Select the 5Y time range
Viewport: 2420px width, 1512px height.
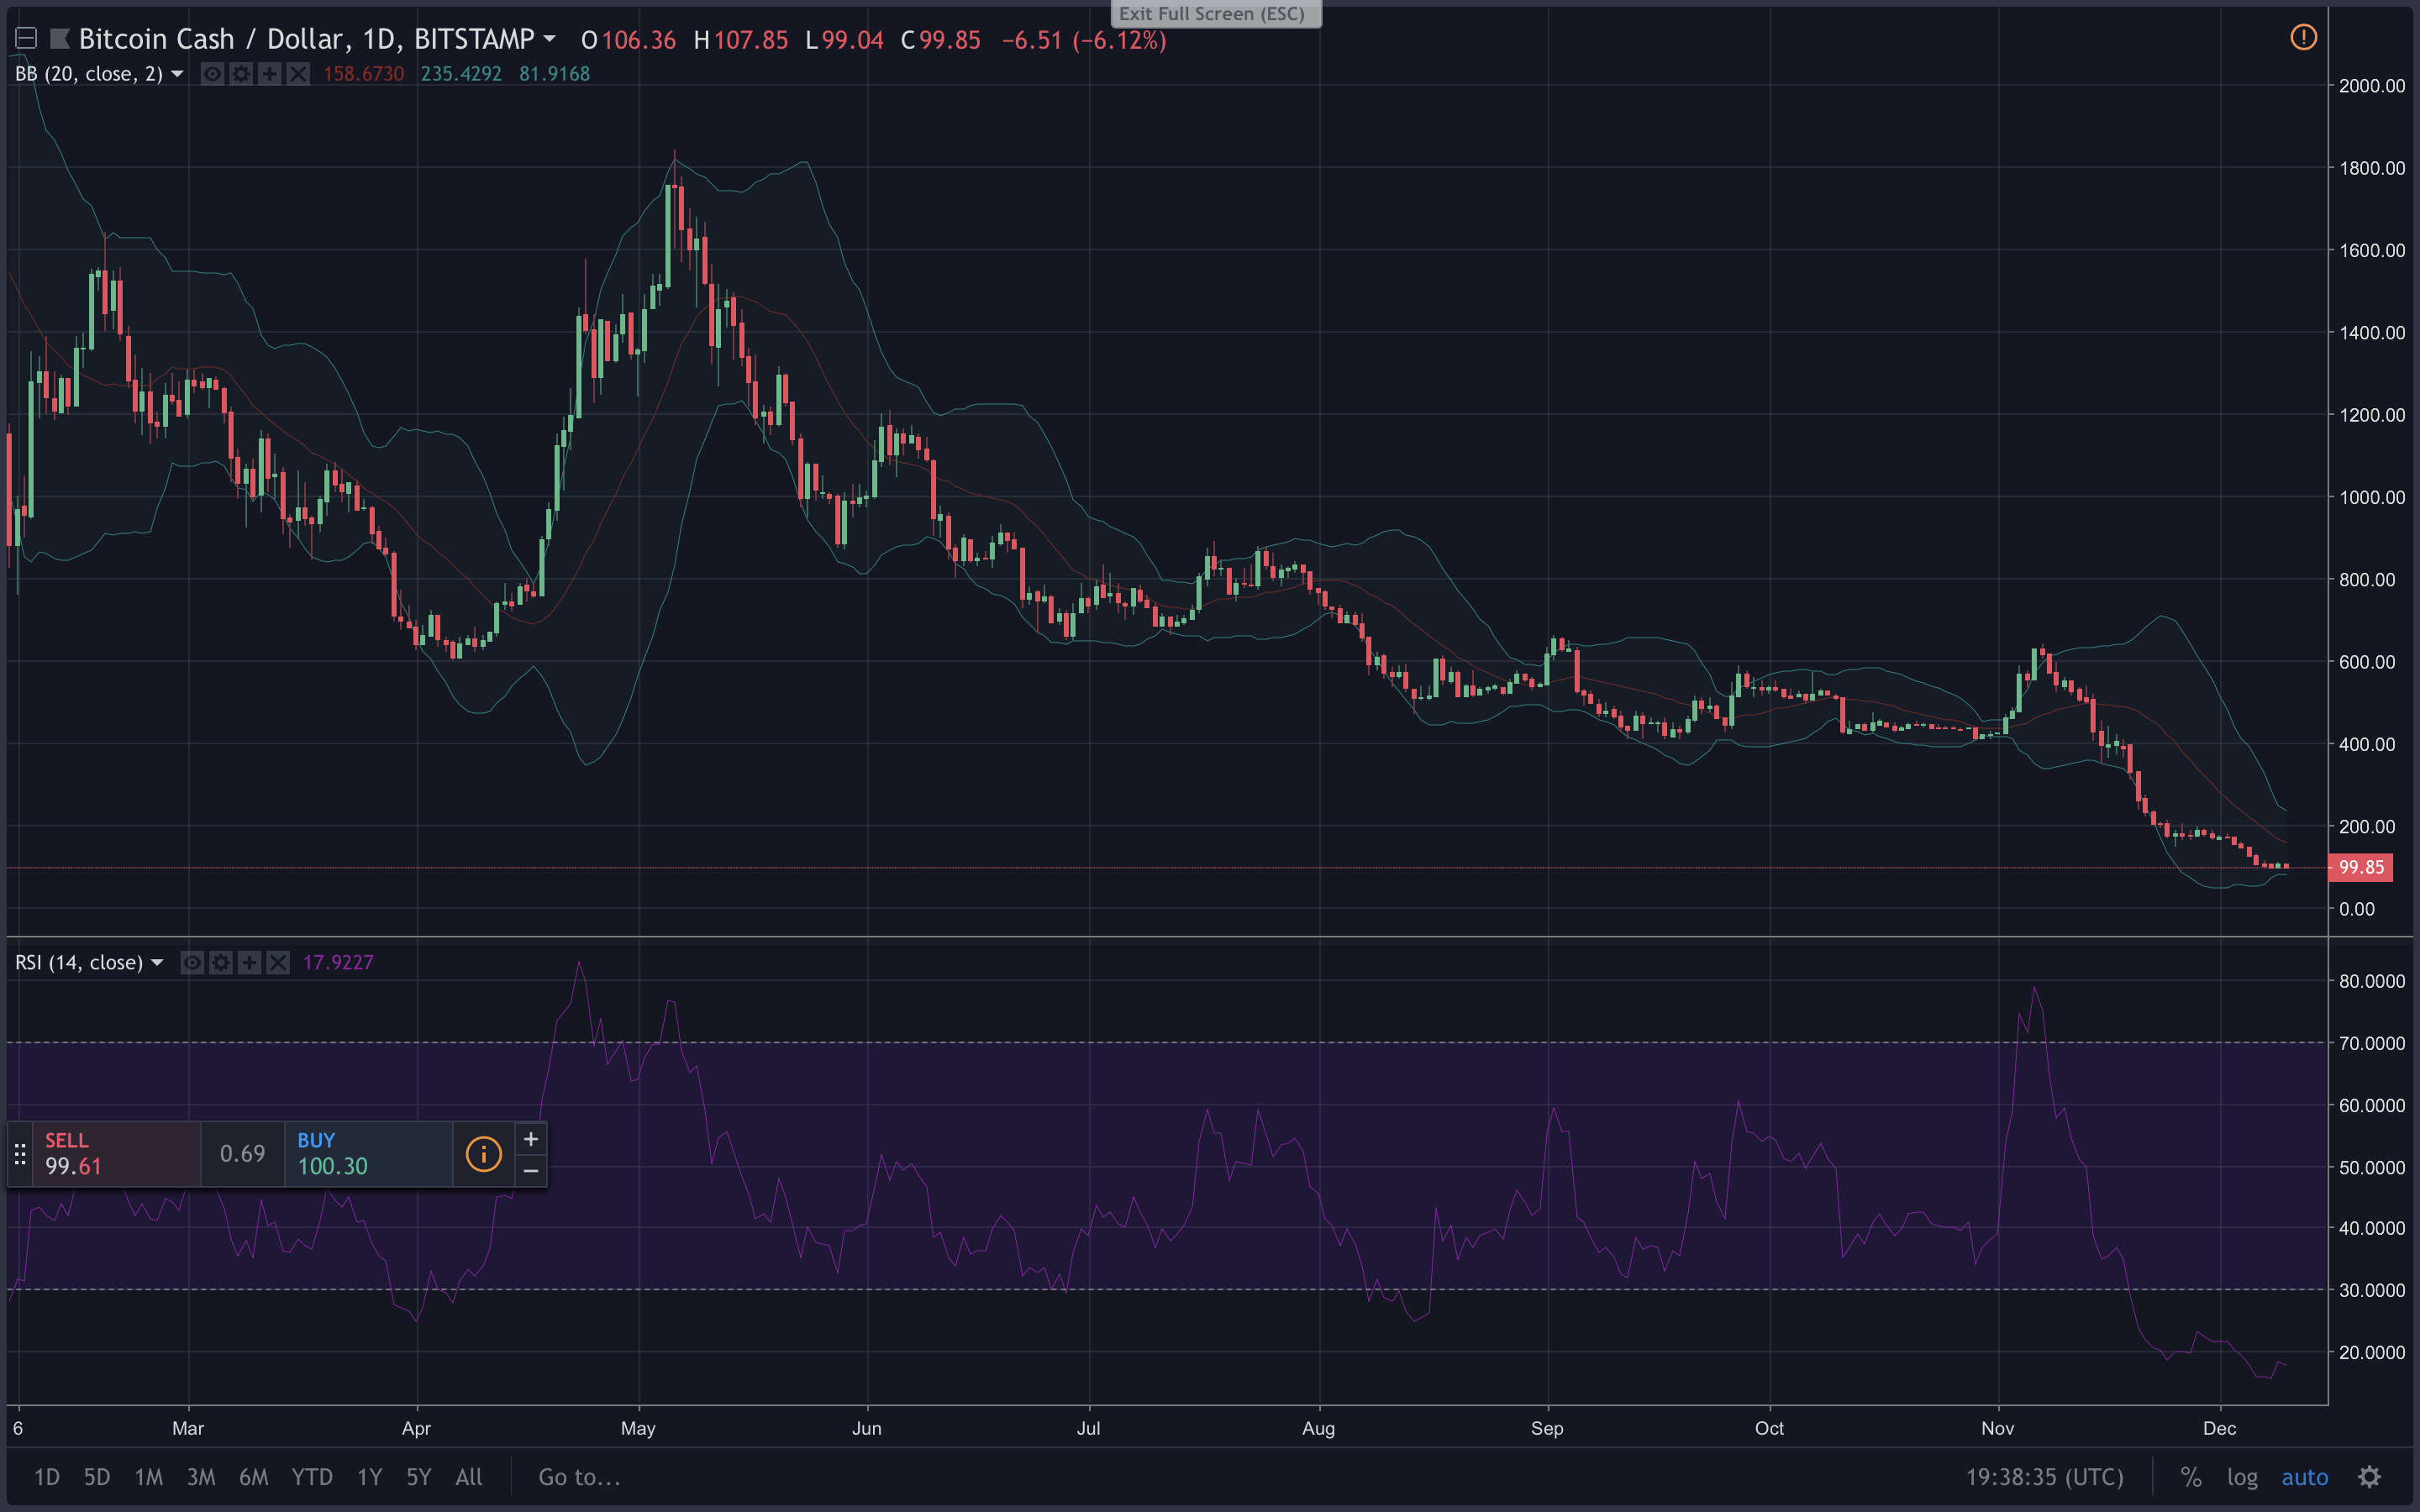tap(419, 1477)
